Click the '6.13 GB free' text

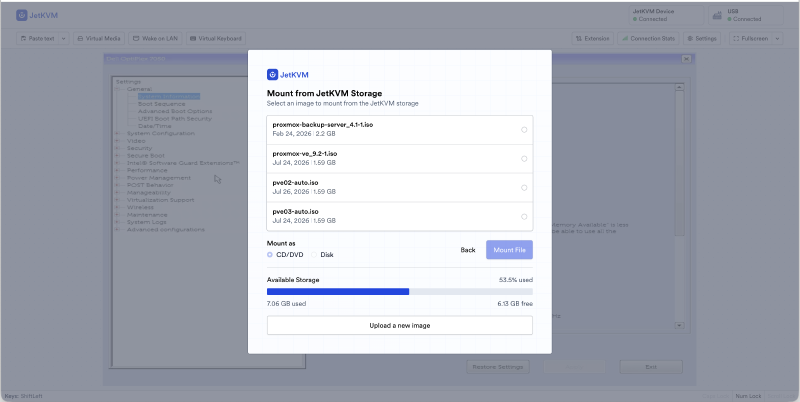tap(515, 304)
